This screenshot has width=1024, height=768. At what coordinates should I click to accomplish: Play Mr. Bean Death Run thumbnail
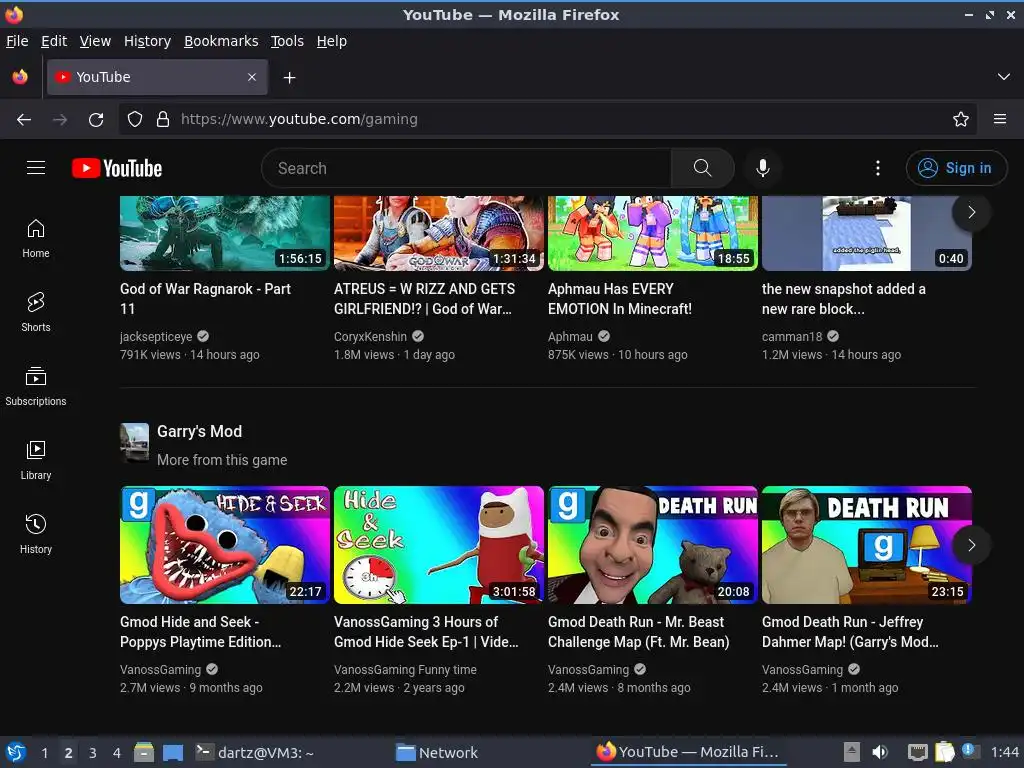[x=652, y=545]
